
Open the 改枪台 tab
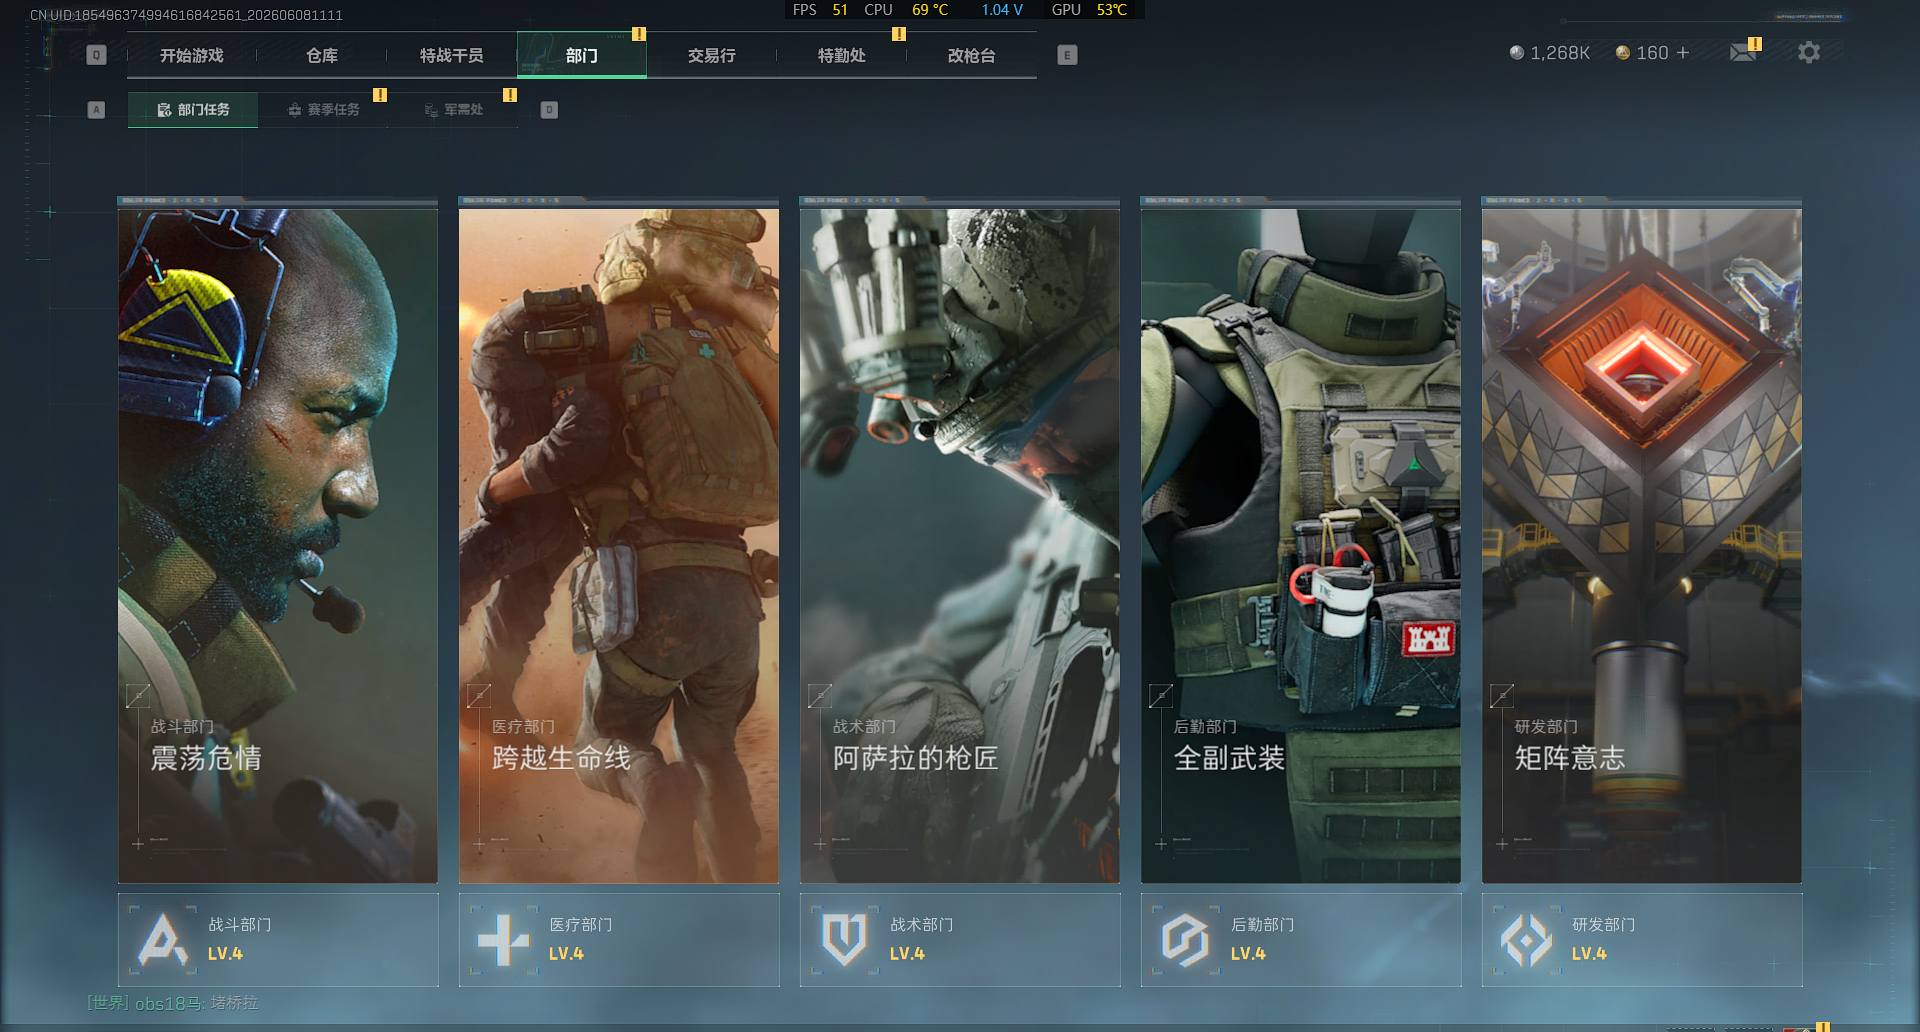(972, 56)
